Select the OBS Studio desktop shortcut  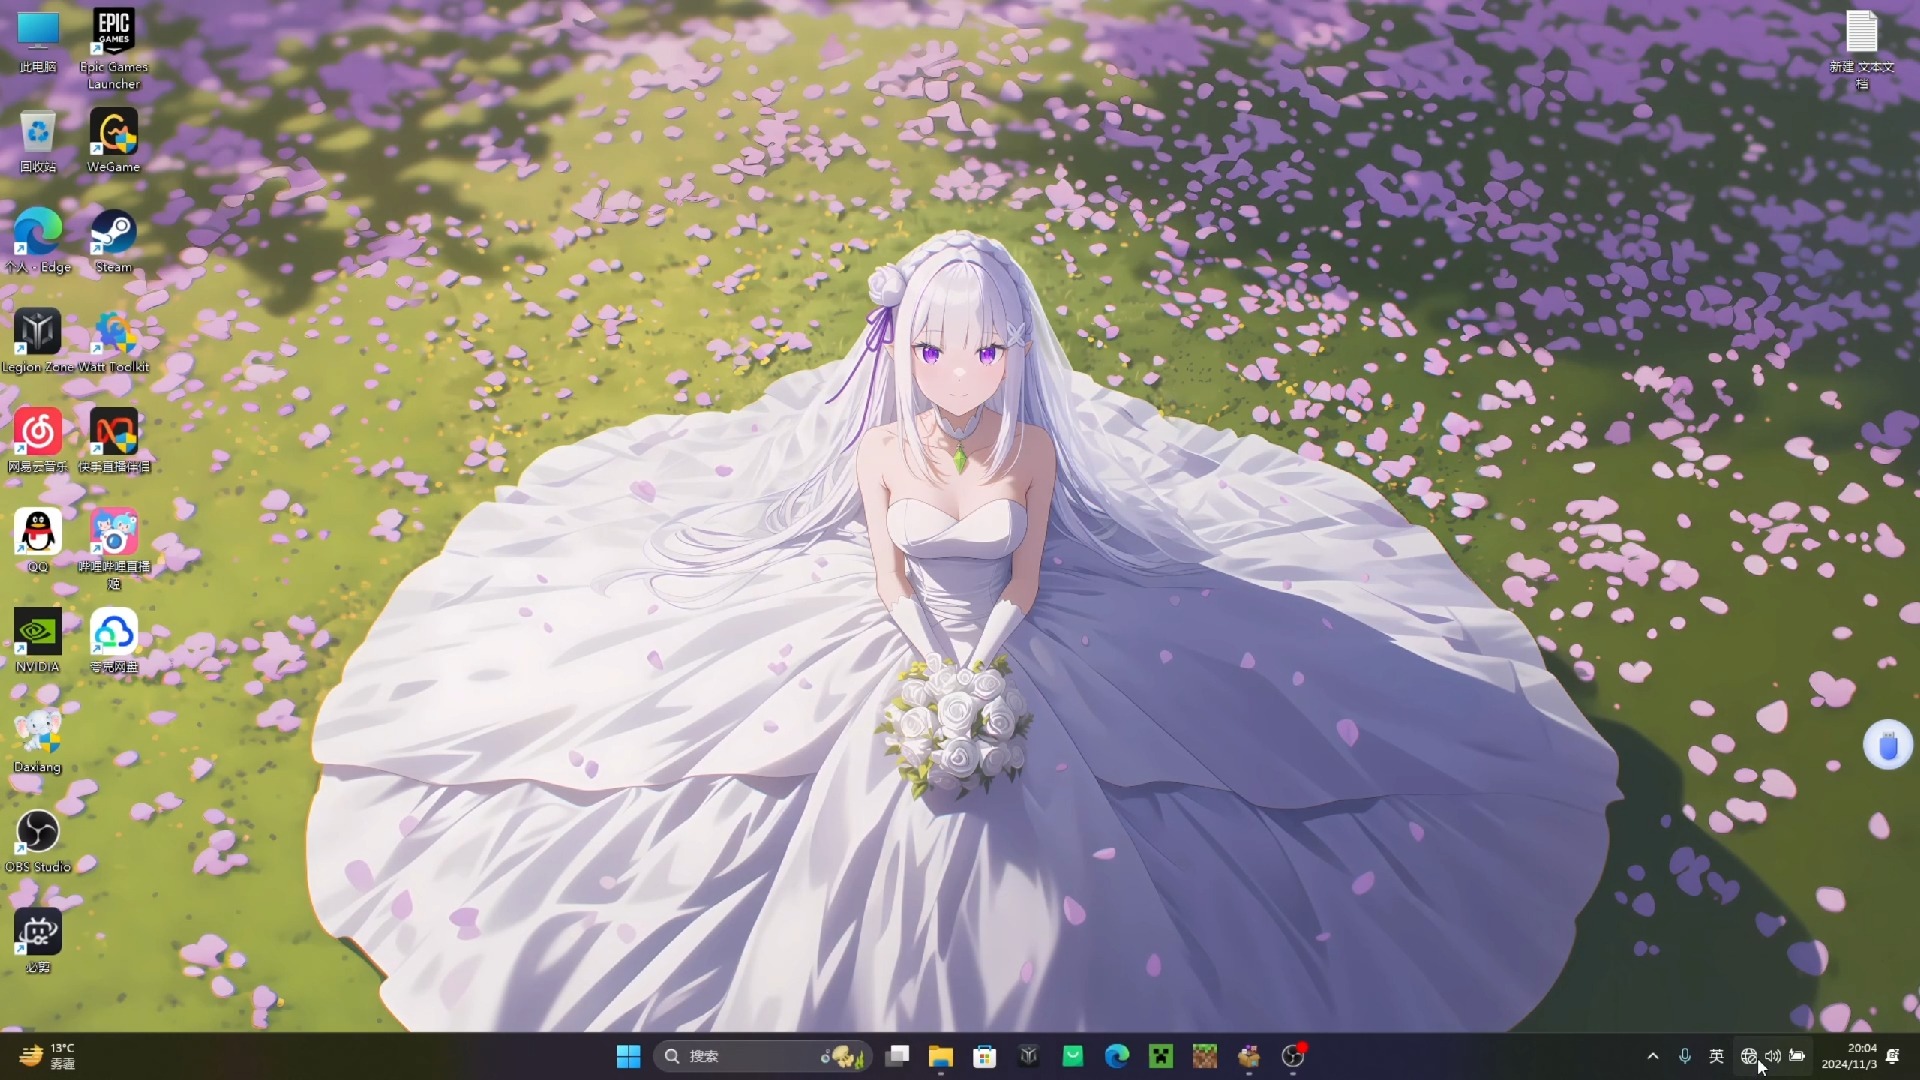point(38,842)
